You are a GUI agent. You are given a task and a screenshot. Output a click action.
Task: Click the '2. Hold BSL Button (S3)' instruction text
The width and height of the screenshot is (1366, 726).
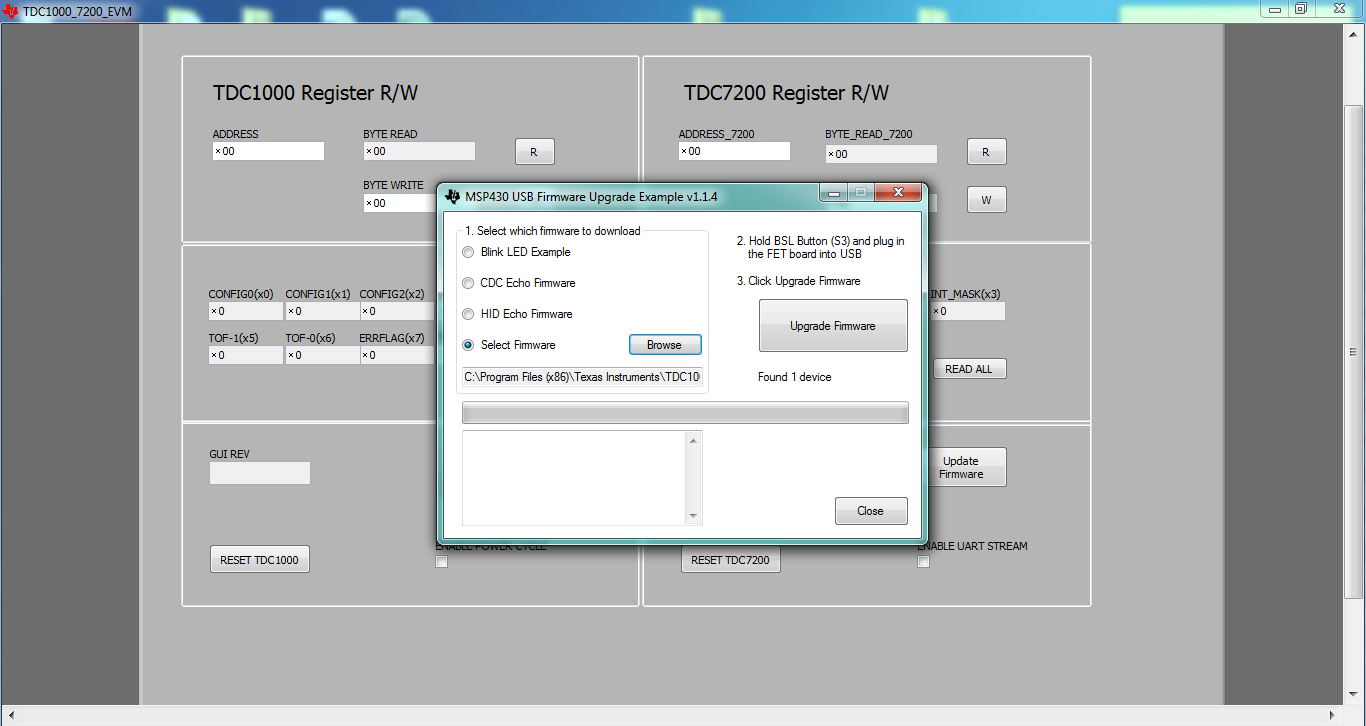click(x=821, y=248)
